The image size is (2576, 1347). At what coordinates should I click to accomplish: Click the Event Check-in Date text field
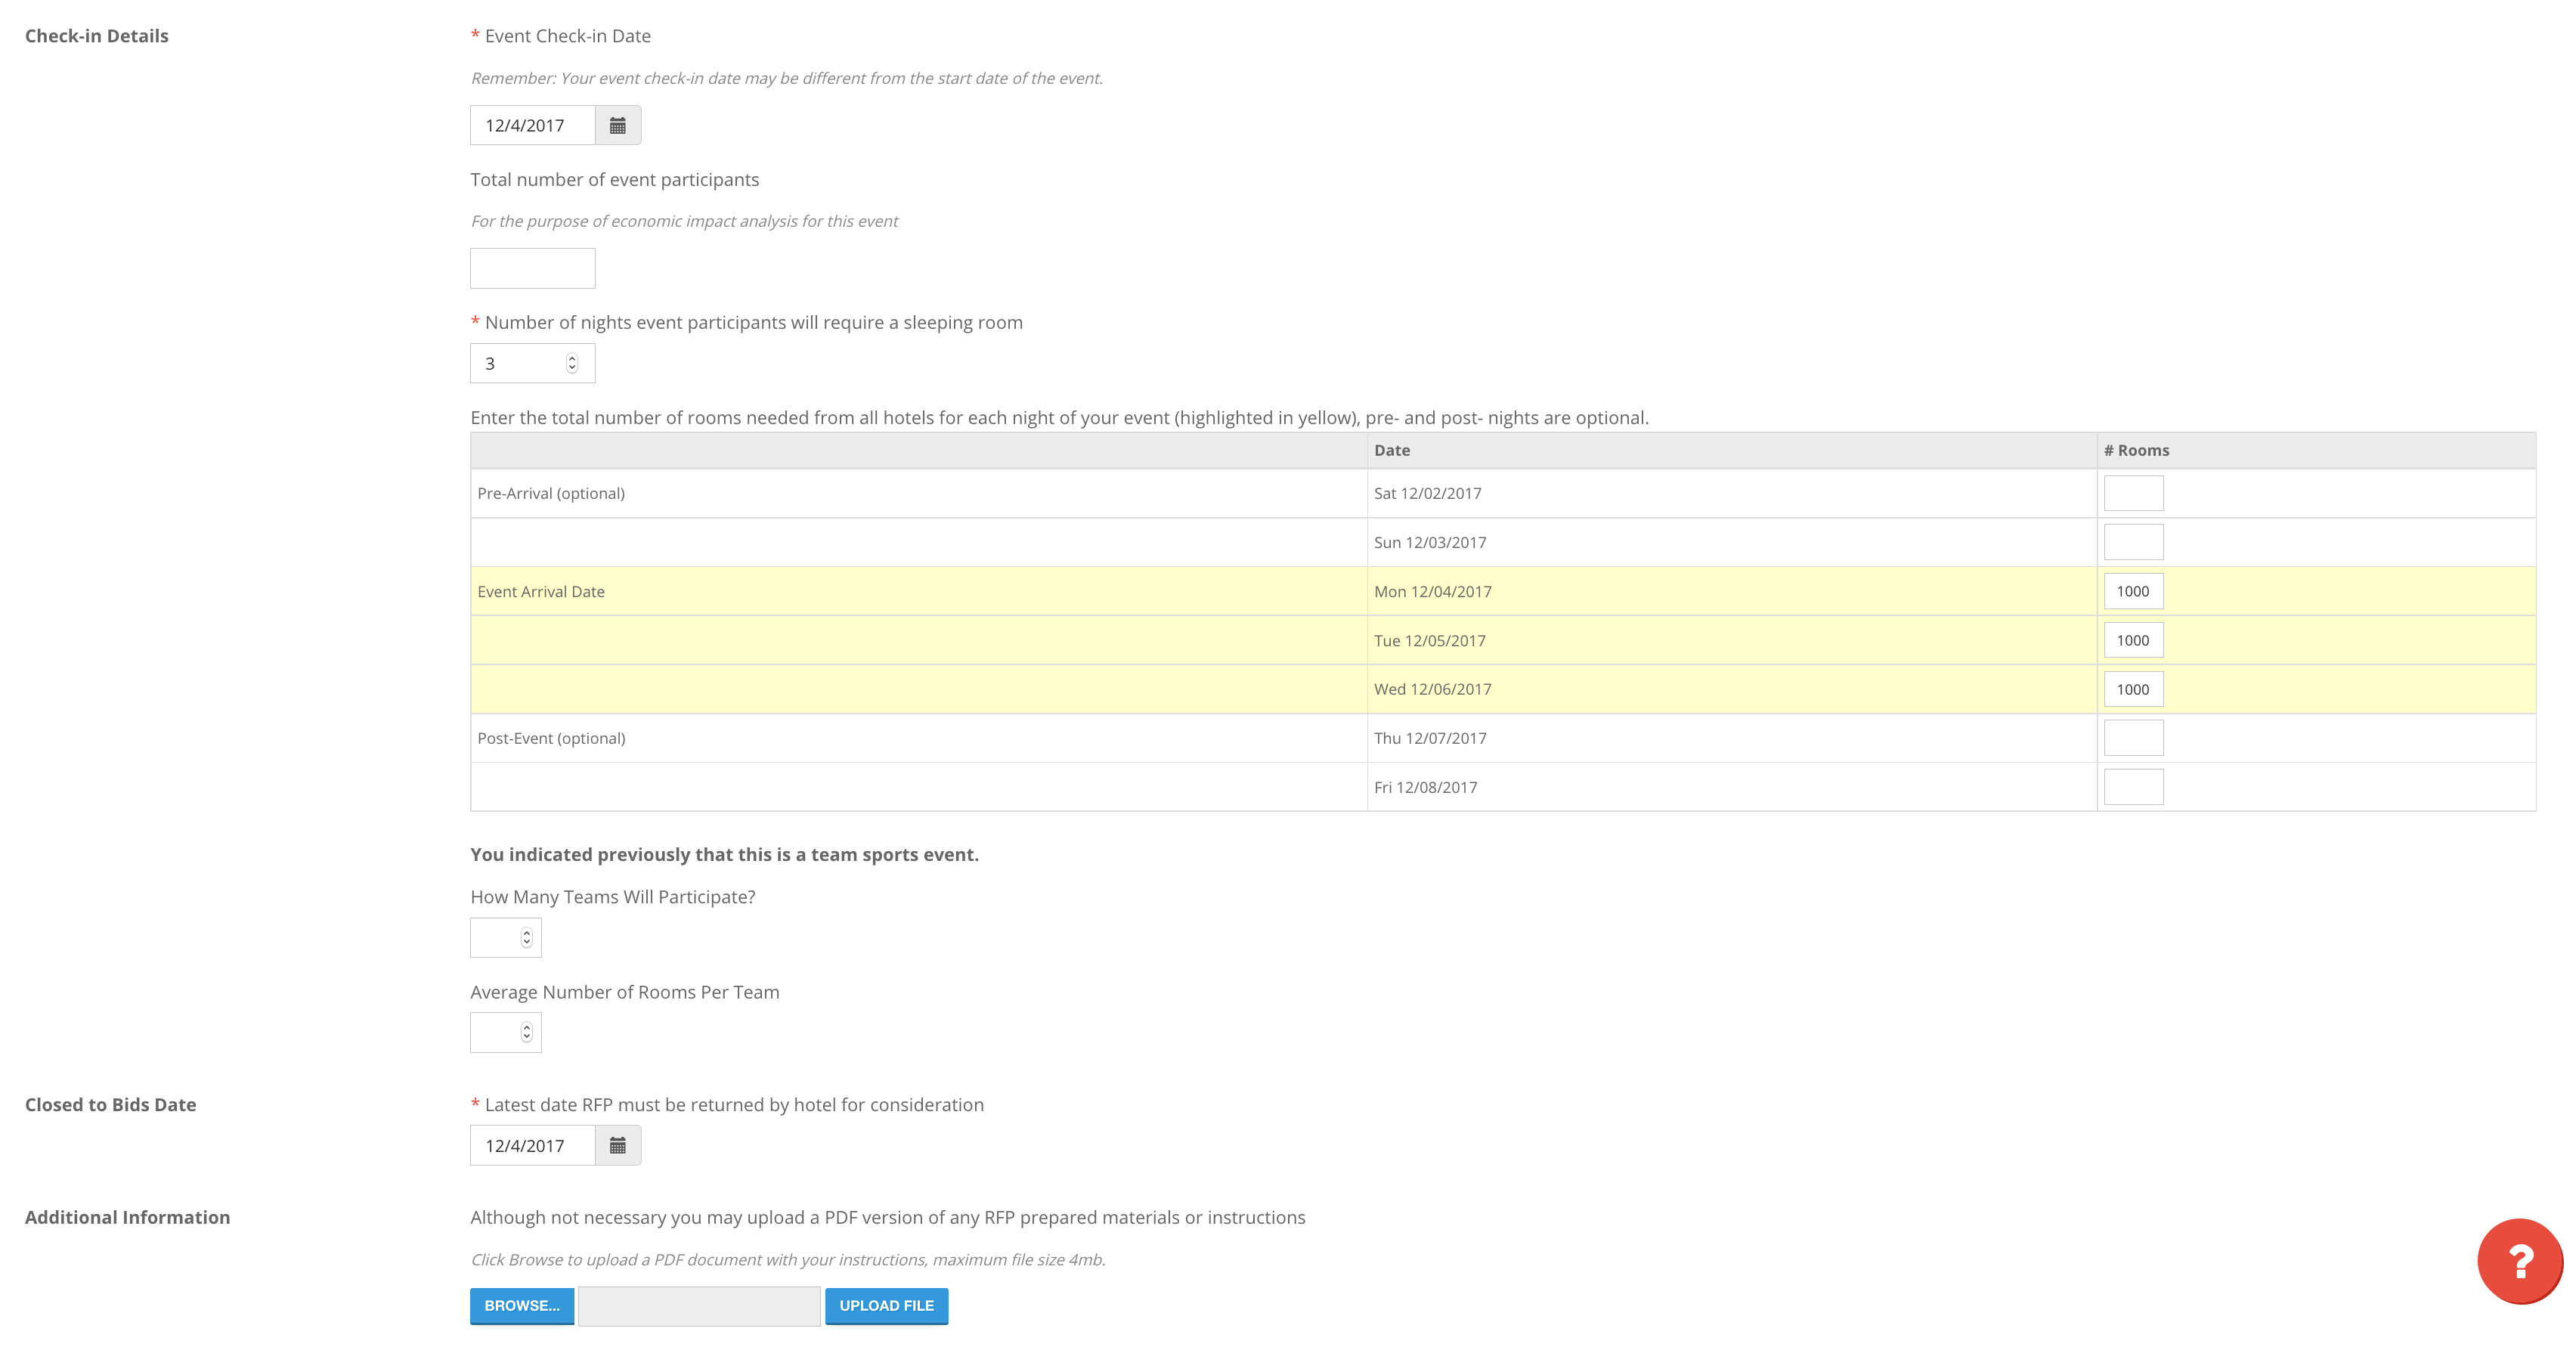pyautogui.click(x=532, y=125)
